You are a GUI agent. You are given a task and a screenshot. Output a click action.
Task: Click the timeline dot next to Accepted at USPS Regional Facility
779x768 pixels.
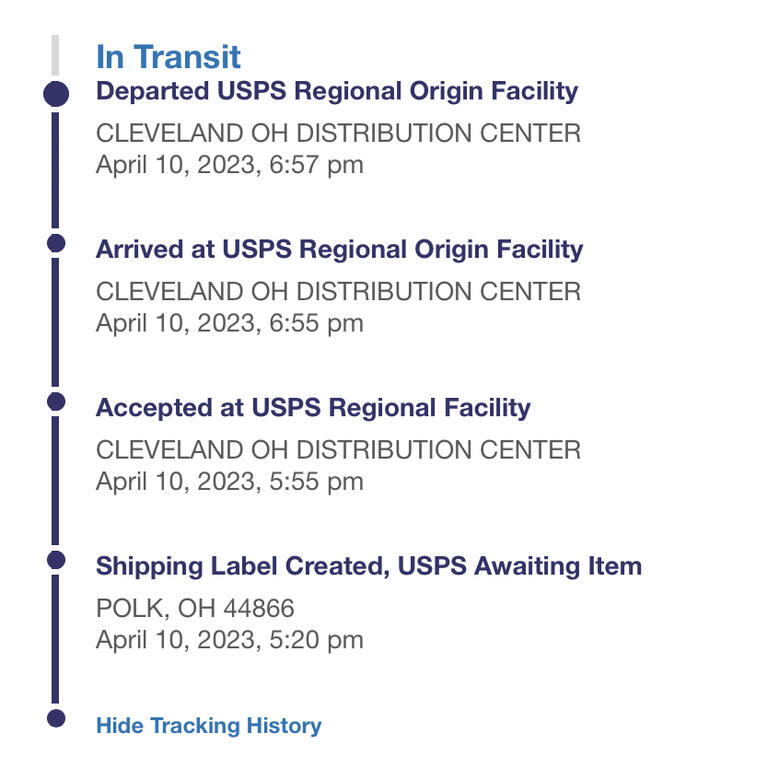[x=56, y=401]
